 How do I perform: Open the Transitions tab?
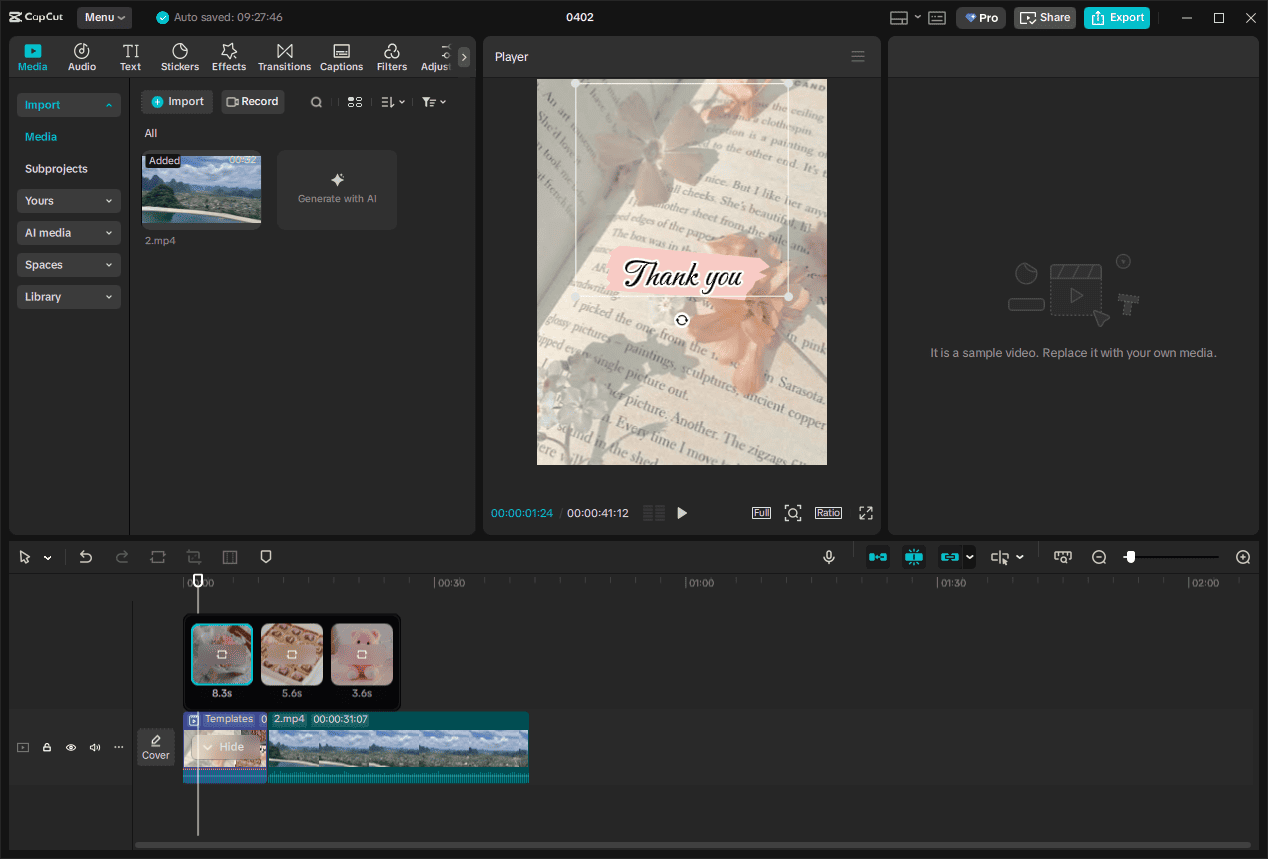284,56
